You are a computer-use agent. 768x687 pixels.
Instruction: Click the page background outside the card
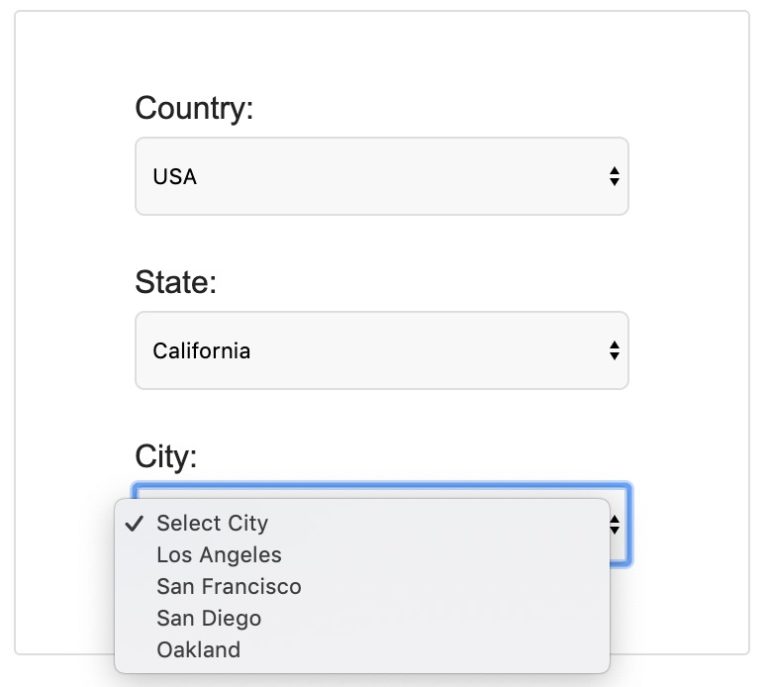(x=759, y=400)
